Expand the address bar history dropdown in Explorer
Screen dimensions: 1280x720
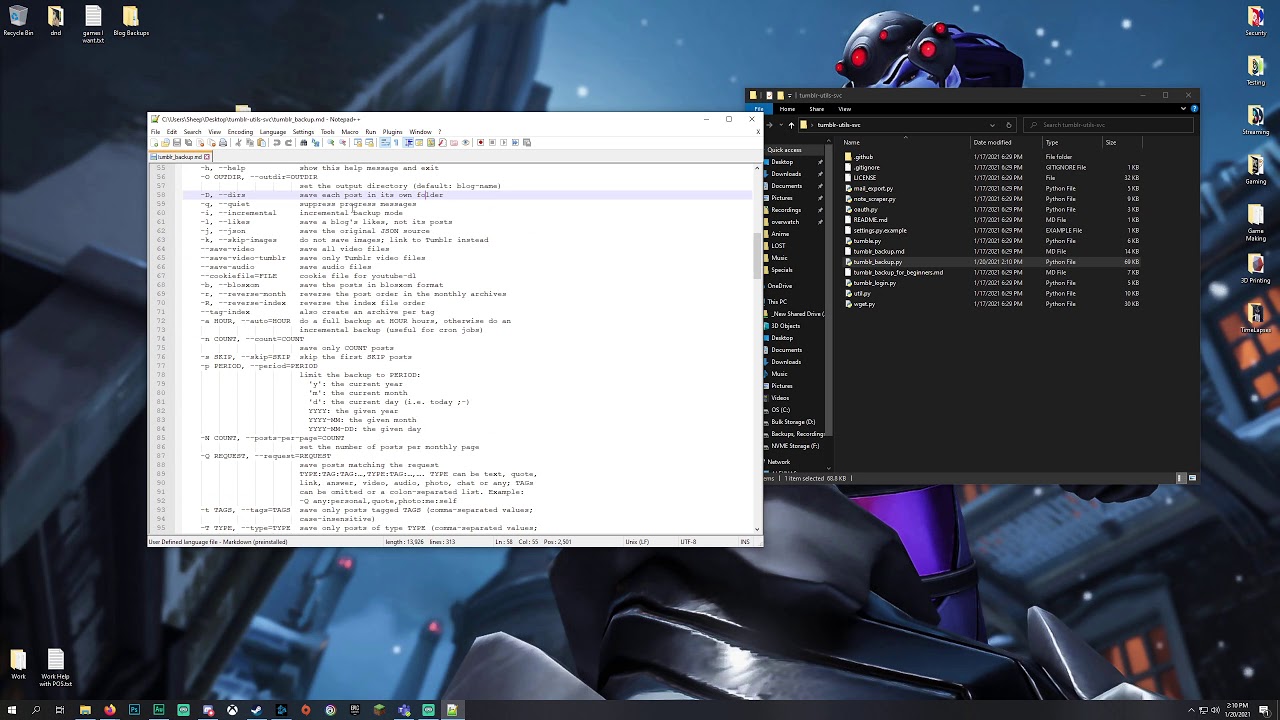point(992,125)
